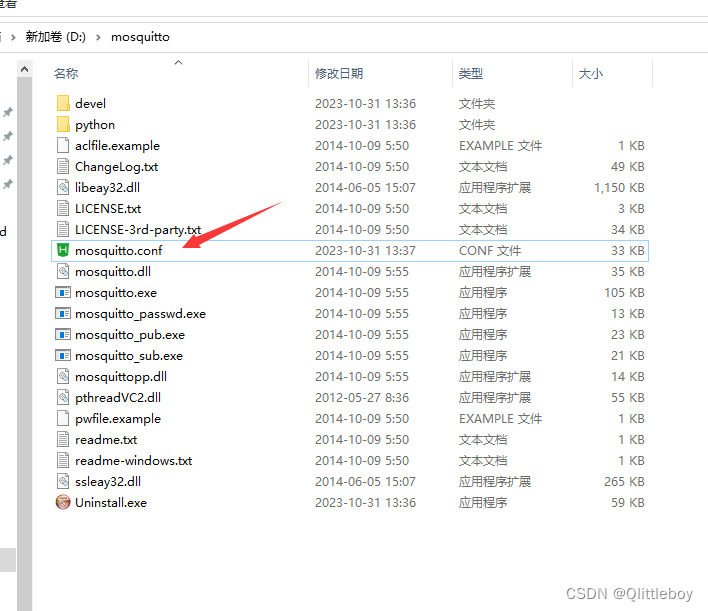Click the 49 KB size of ChangeLog.txt

pyautogui.click(x=628, y=167)
